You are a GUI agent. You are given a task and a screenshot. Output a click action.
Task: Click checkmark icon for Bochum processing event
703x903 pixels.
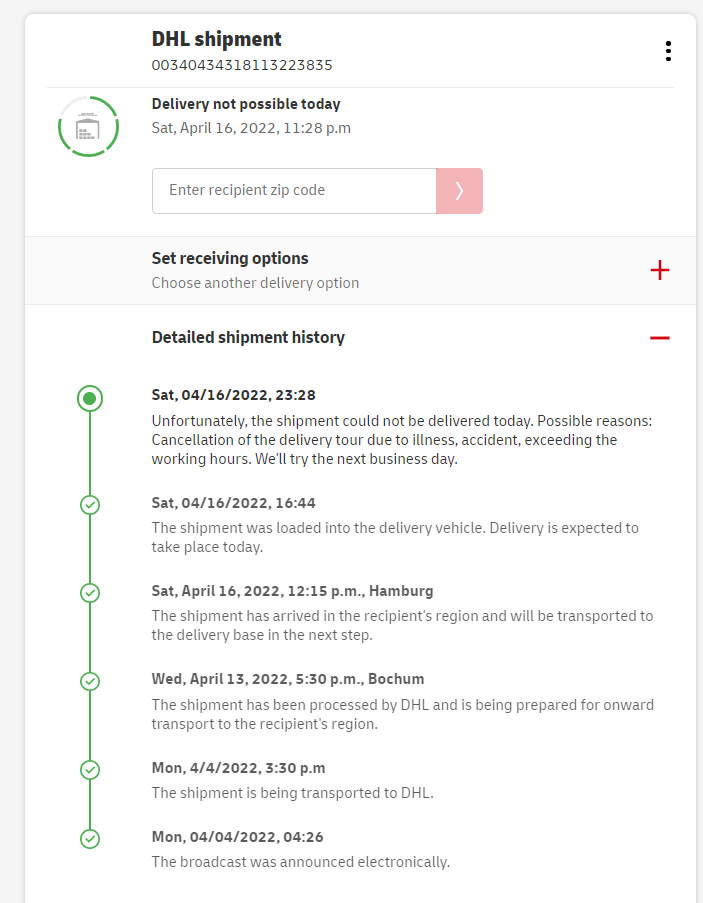pyautogui.click(x=90, y=681)
